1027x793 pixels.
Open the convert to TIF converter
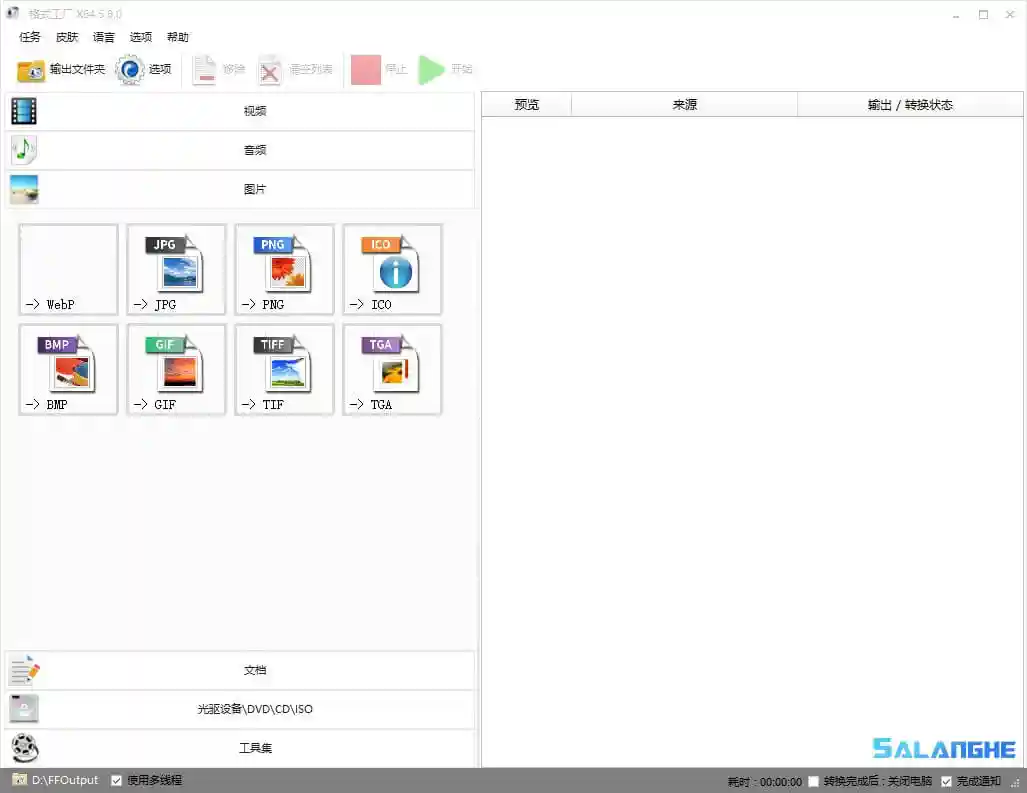[x=284, y=369]
